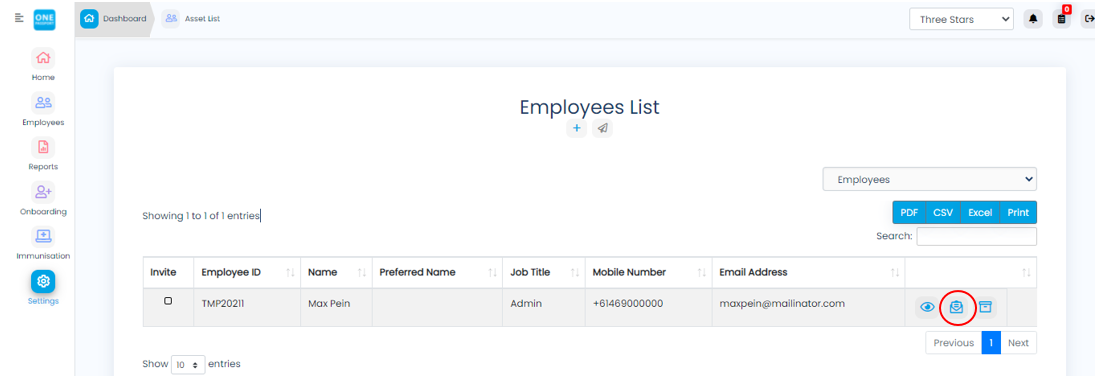Open Reports from the sidebar

pos(43,154)
